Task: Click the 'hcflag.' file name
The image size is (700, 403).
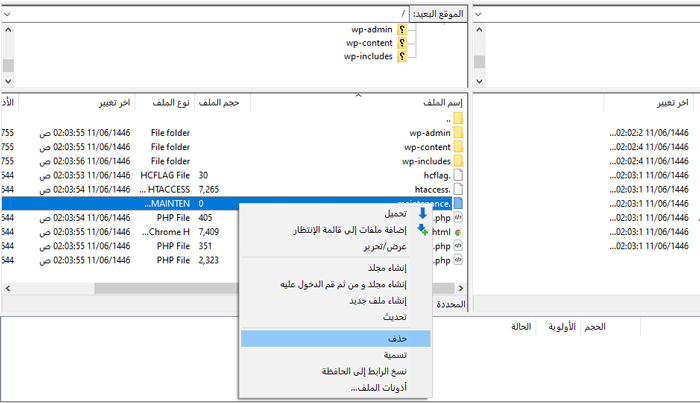Action: click(437, 175)
